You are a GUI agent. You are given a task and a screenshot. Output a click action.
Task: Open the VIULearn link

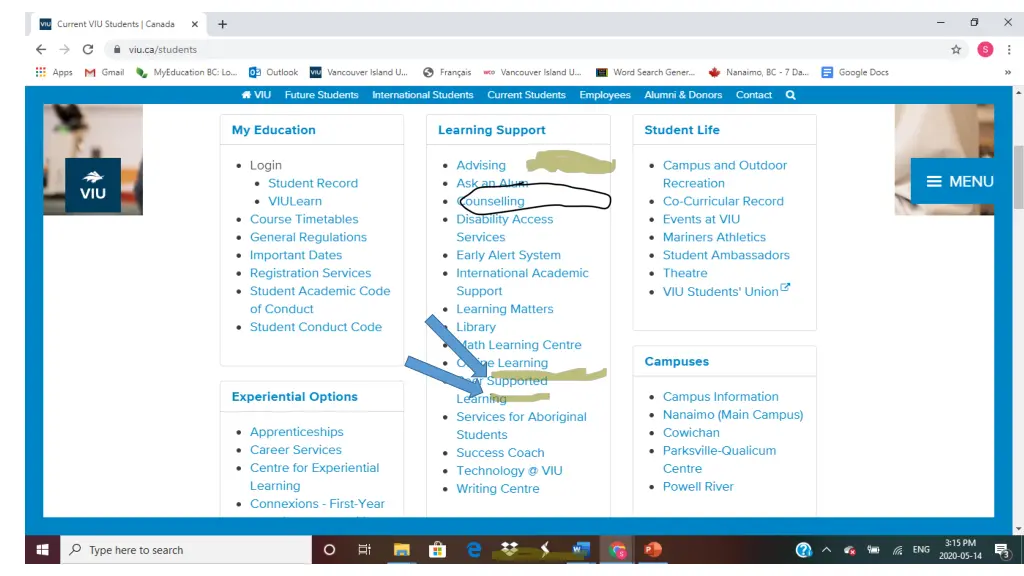click(295, 201)
